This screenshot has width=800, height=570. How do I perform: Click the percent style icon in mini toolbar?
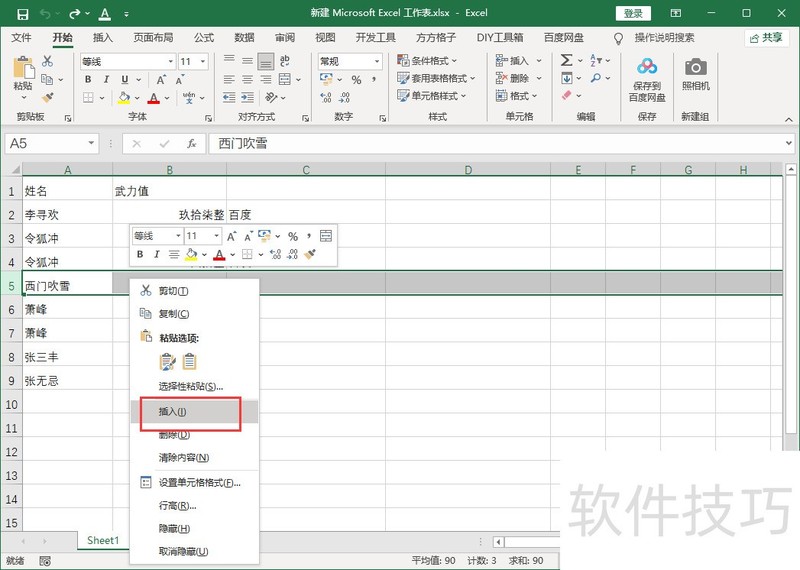tap(293, 236)
